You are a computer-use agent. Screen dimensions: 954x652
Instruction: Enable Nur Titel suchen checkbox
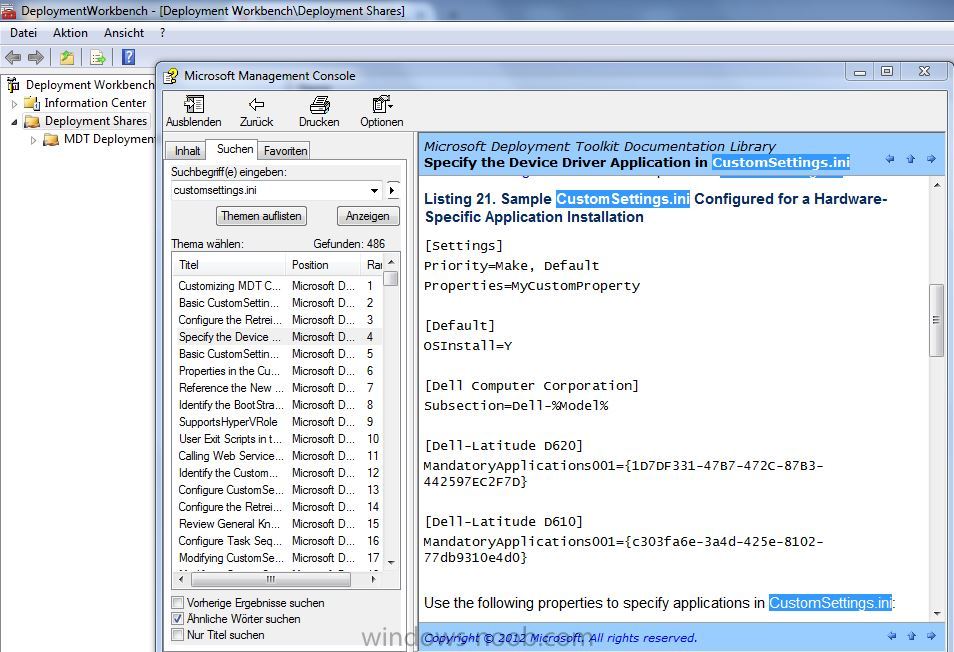point(178,634)
